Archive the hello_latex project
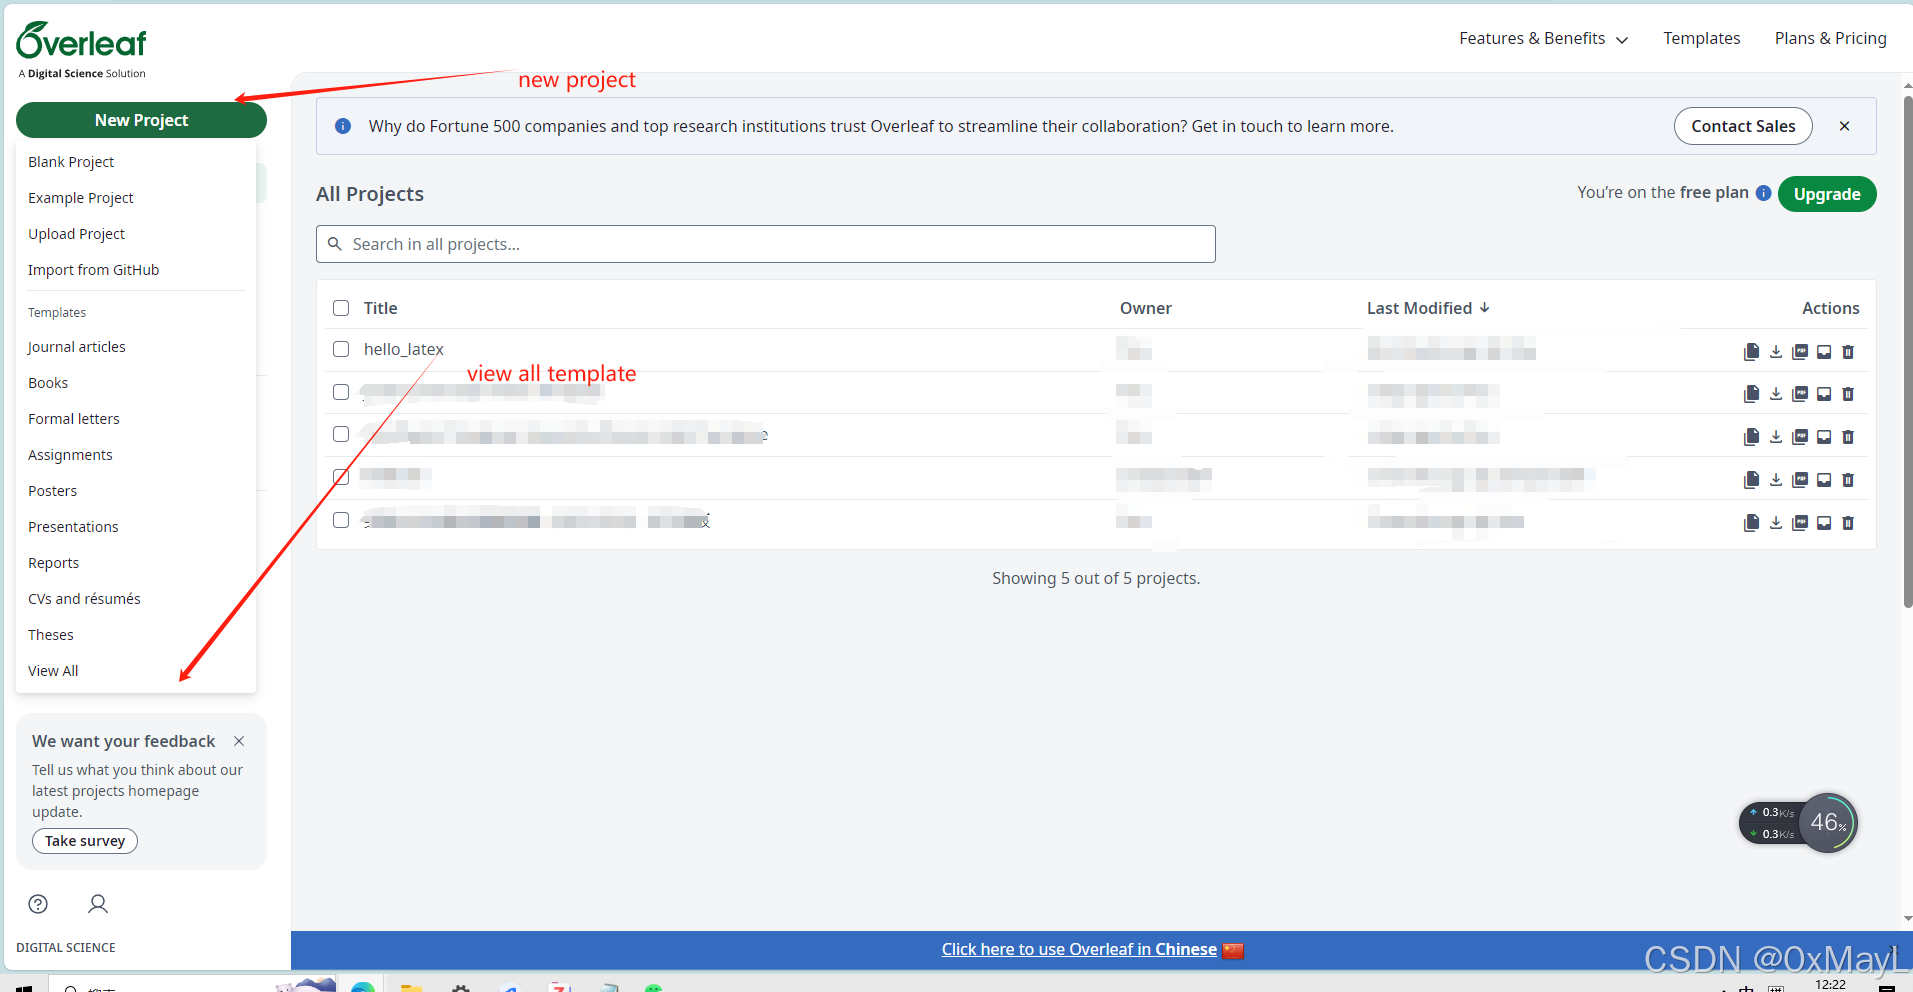The height and width of the screenshot is (992, 1913). [x=1824, y=352]
